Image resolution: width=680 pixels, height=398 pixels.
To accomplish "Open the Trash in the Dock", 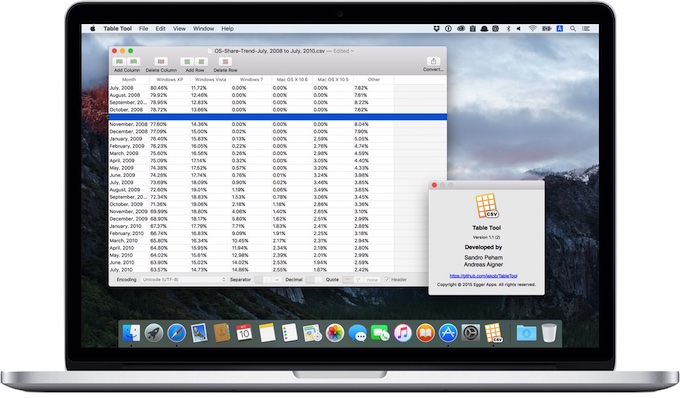I will pos(549,333).
